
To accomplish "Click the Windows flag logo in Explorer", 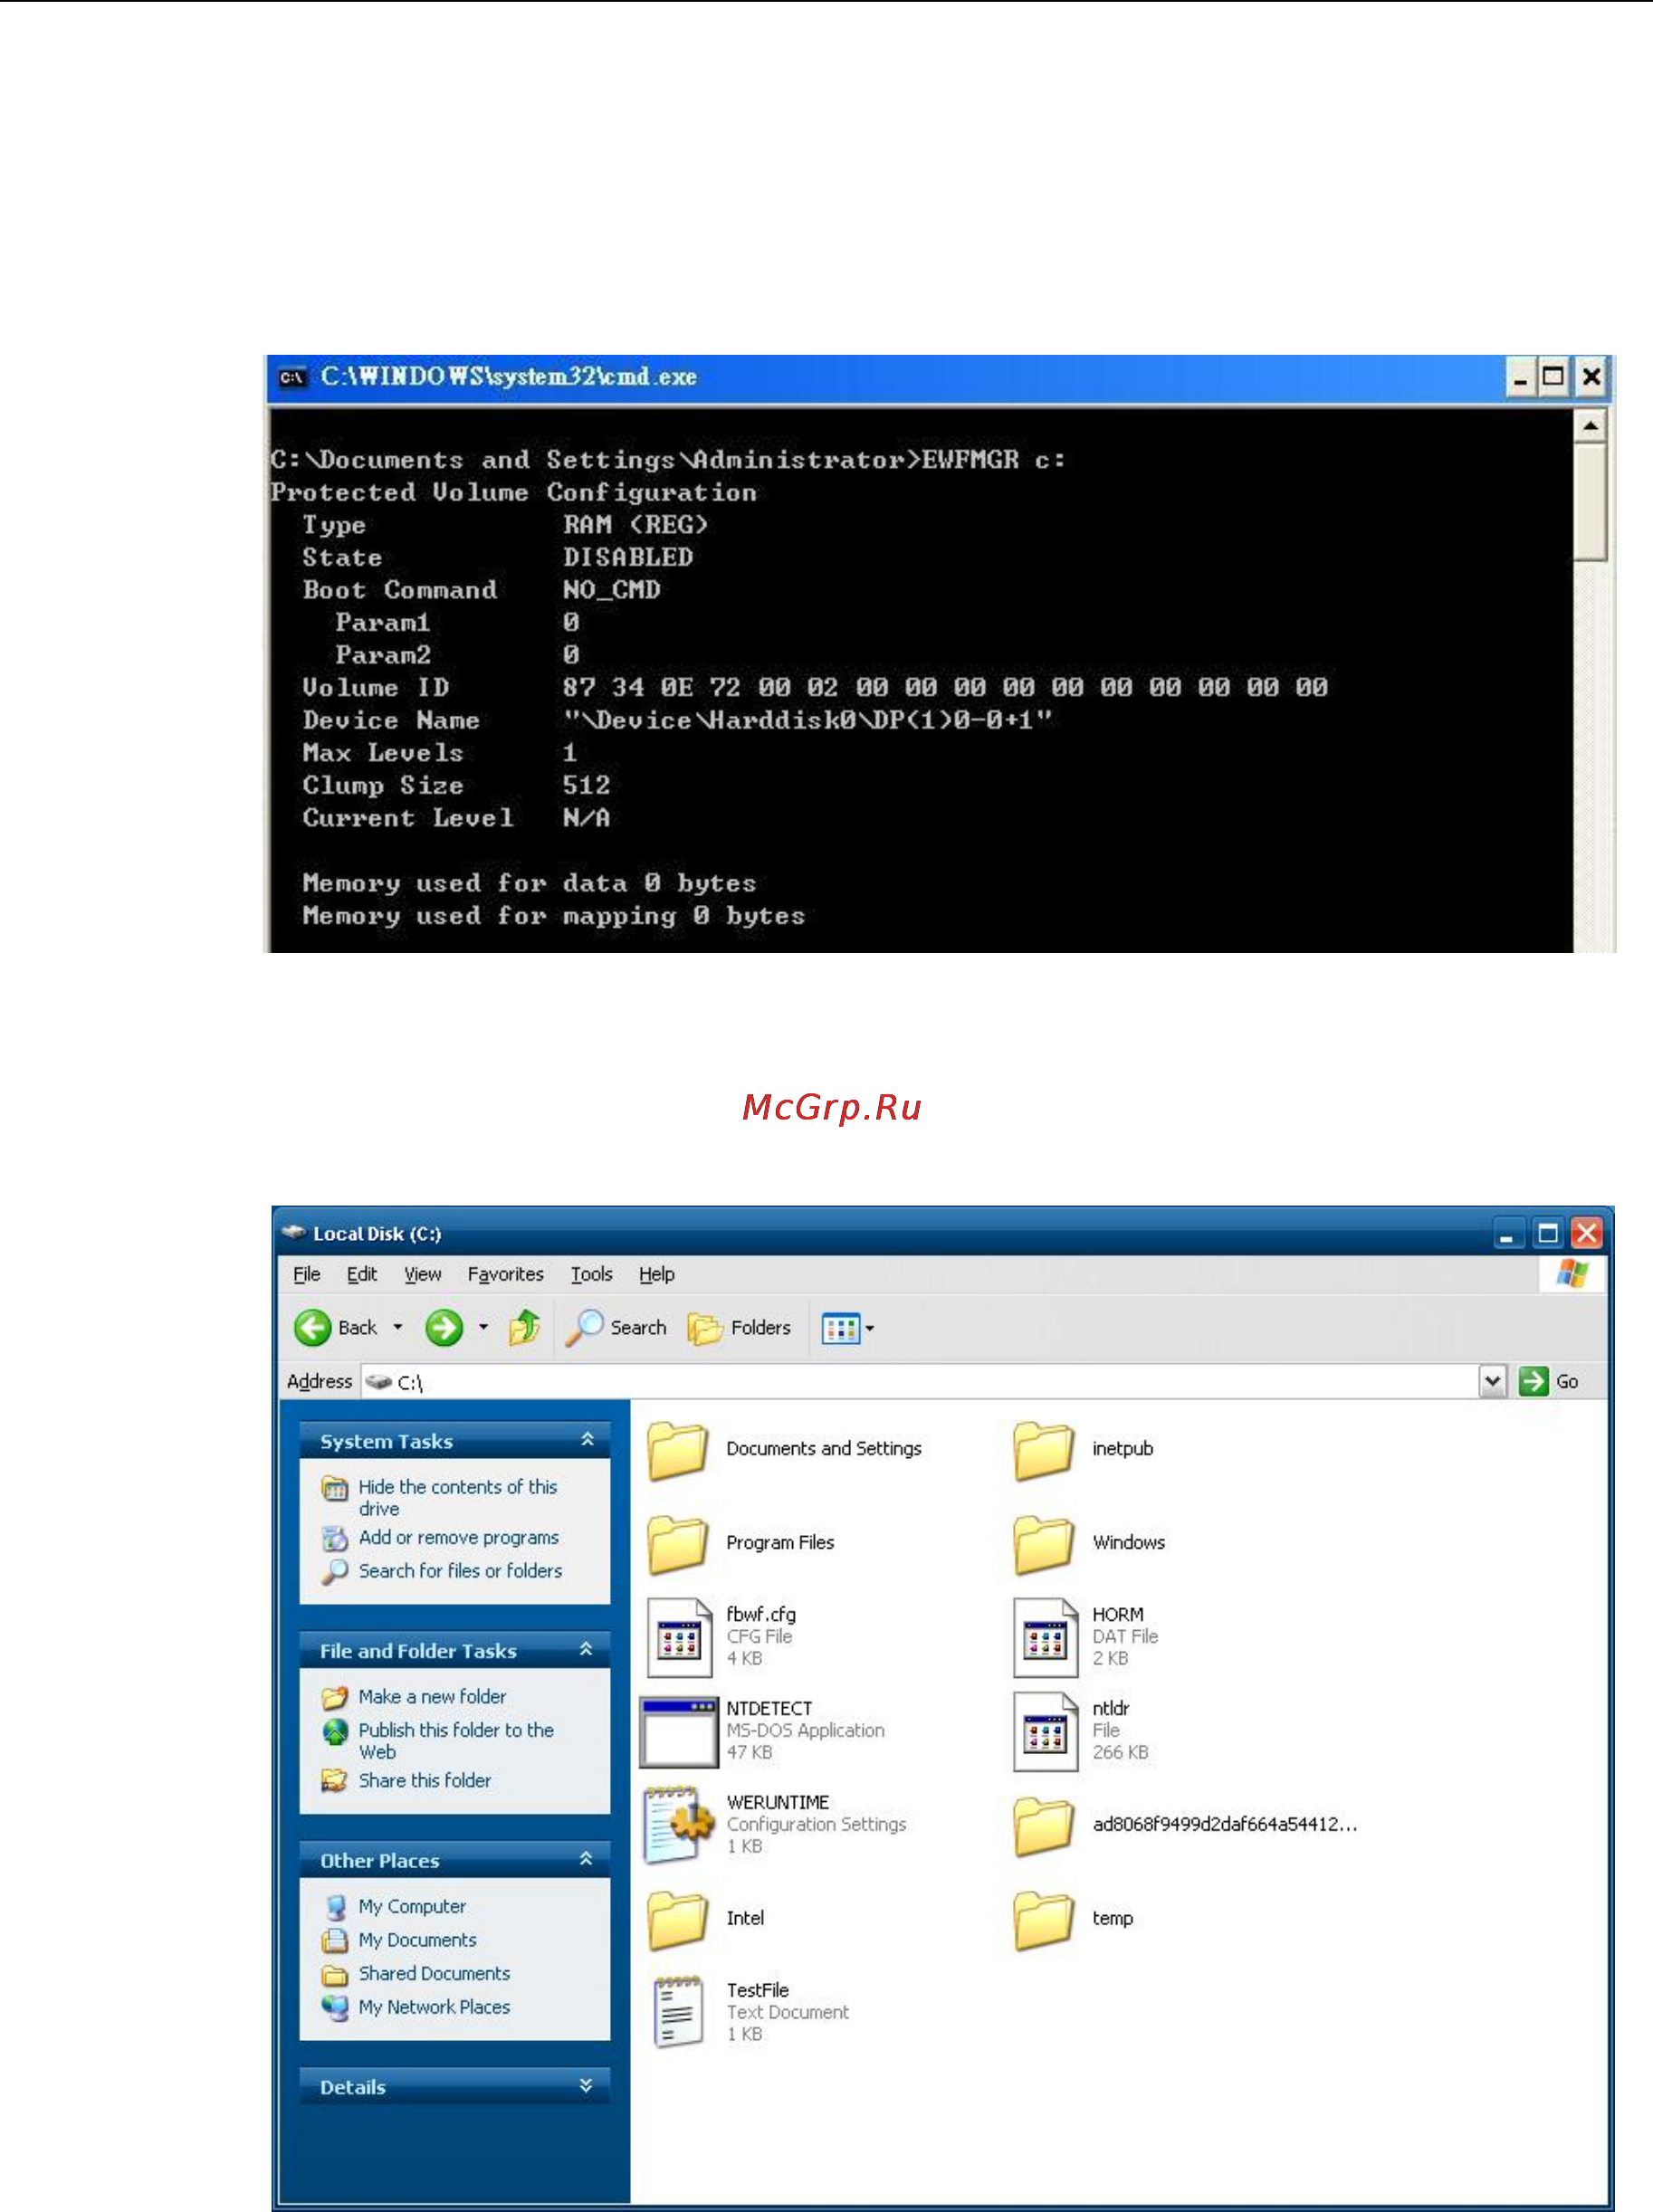I will point(1572,1274).
